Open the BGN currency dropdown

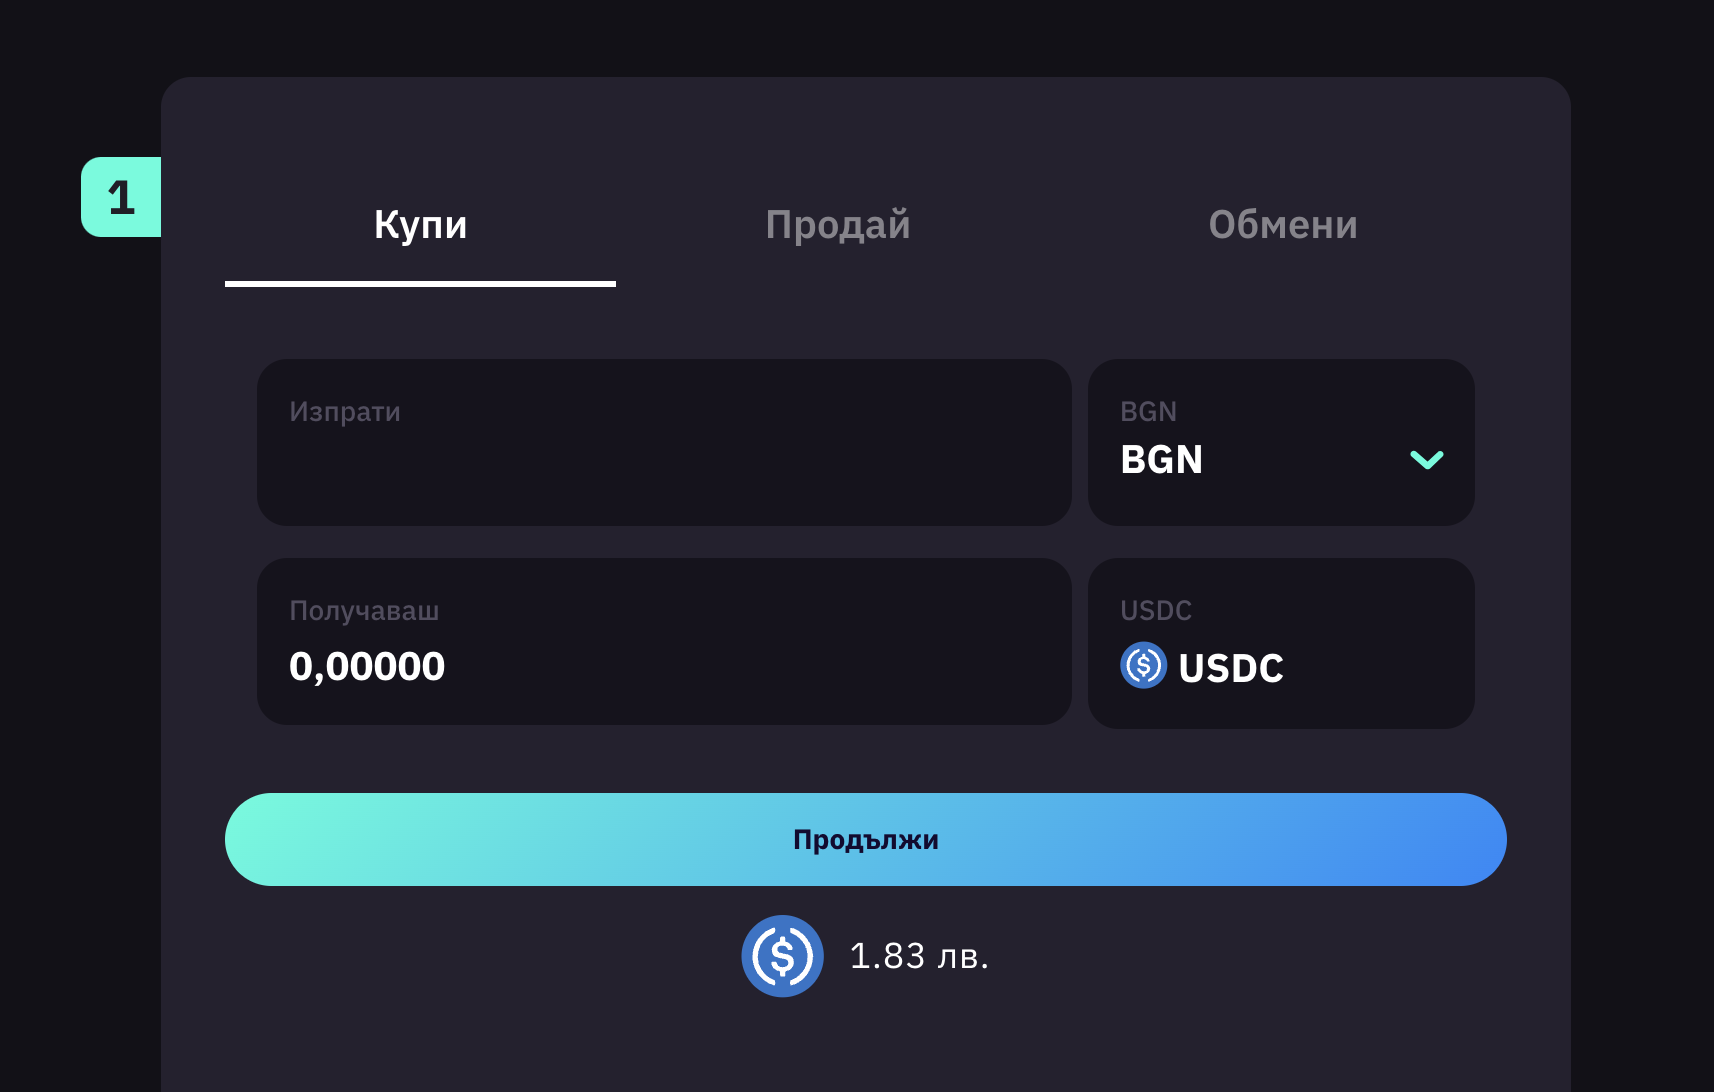[x=1281, y=442]
